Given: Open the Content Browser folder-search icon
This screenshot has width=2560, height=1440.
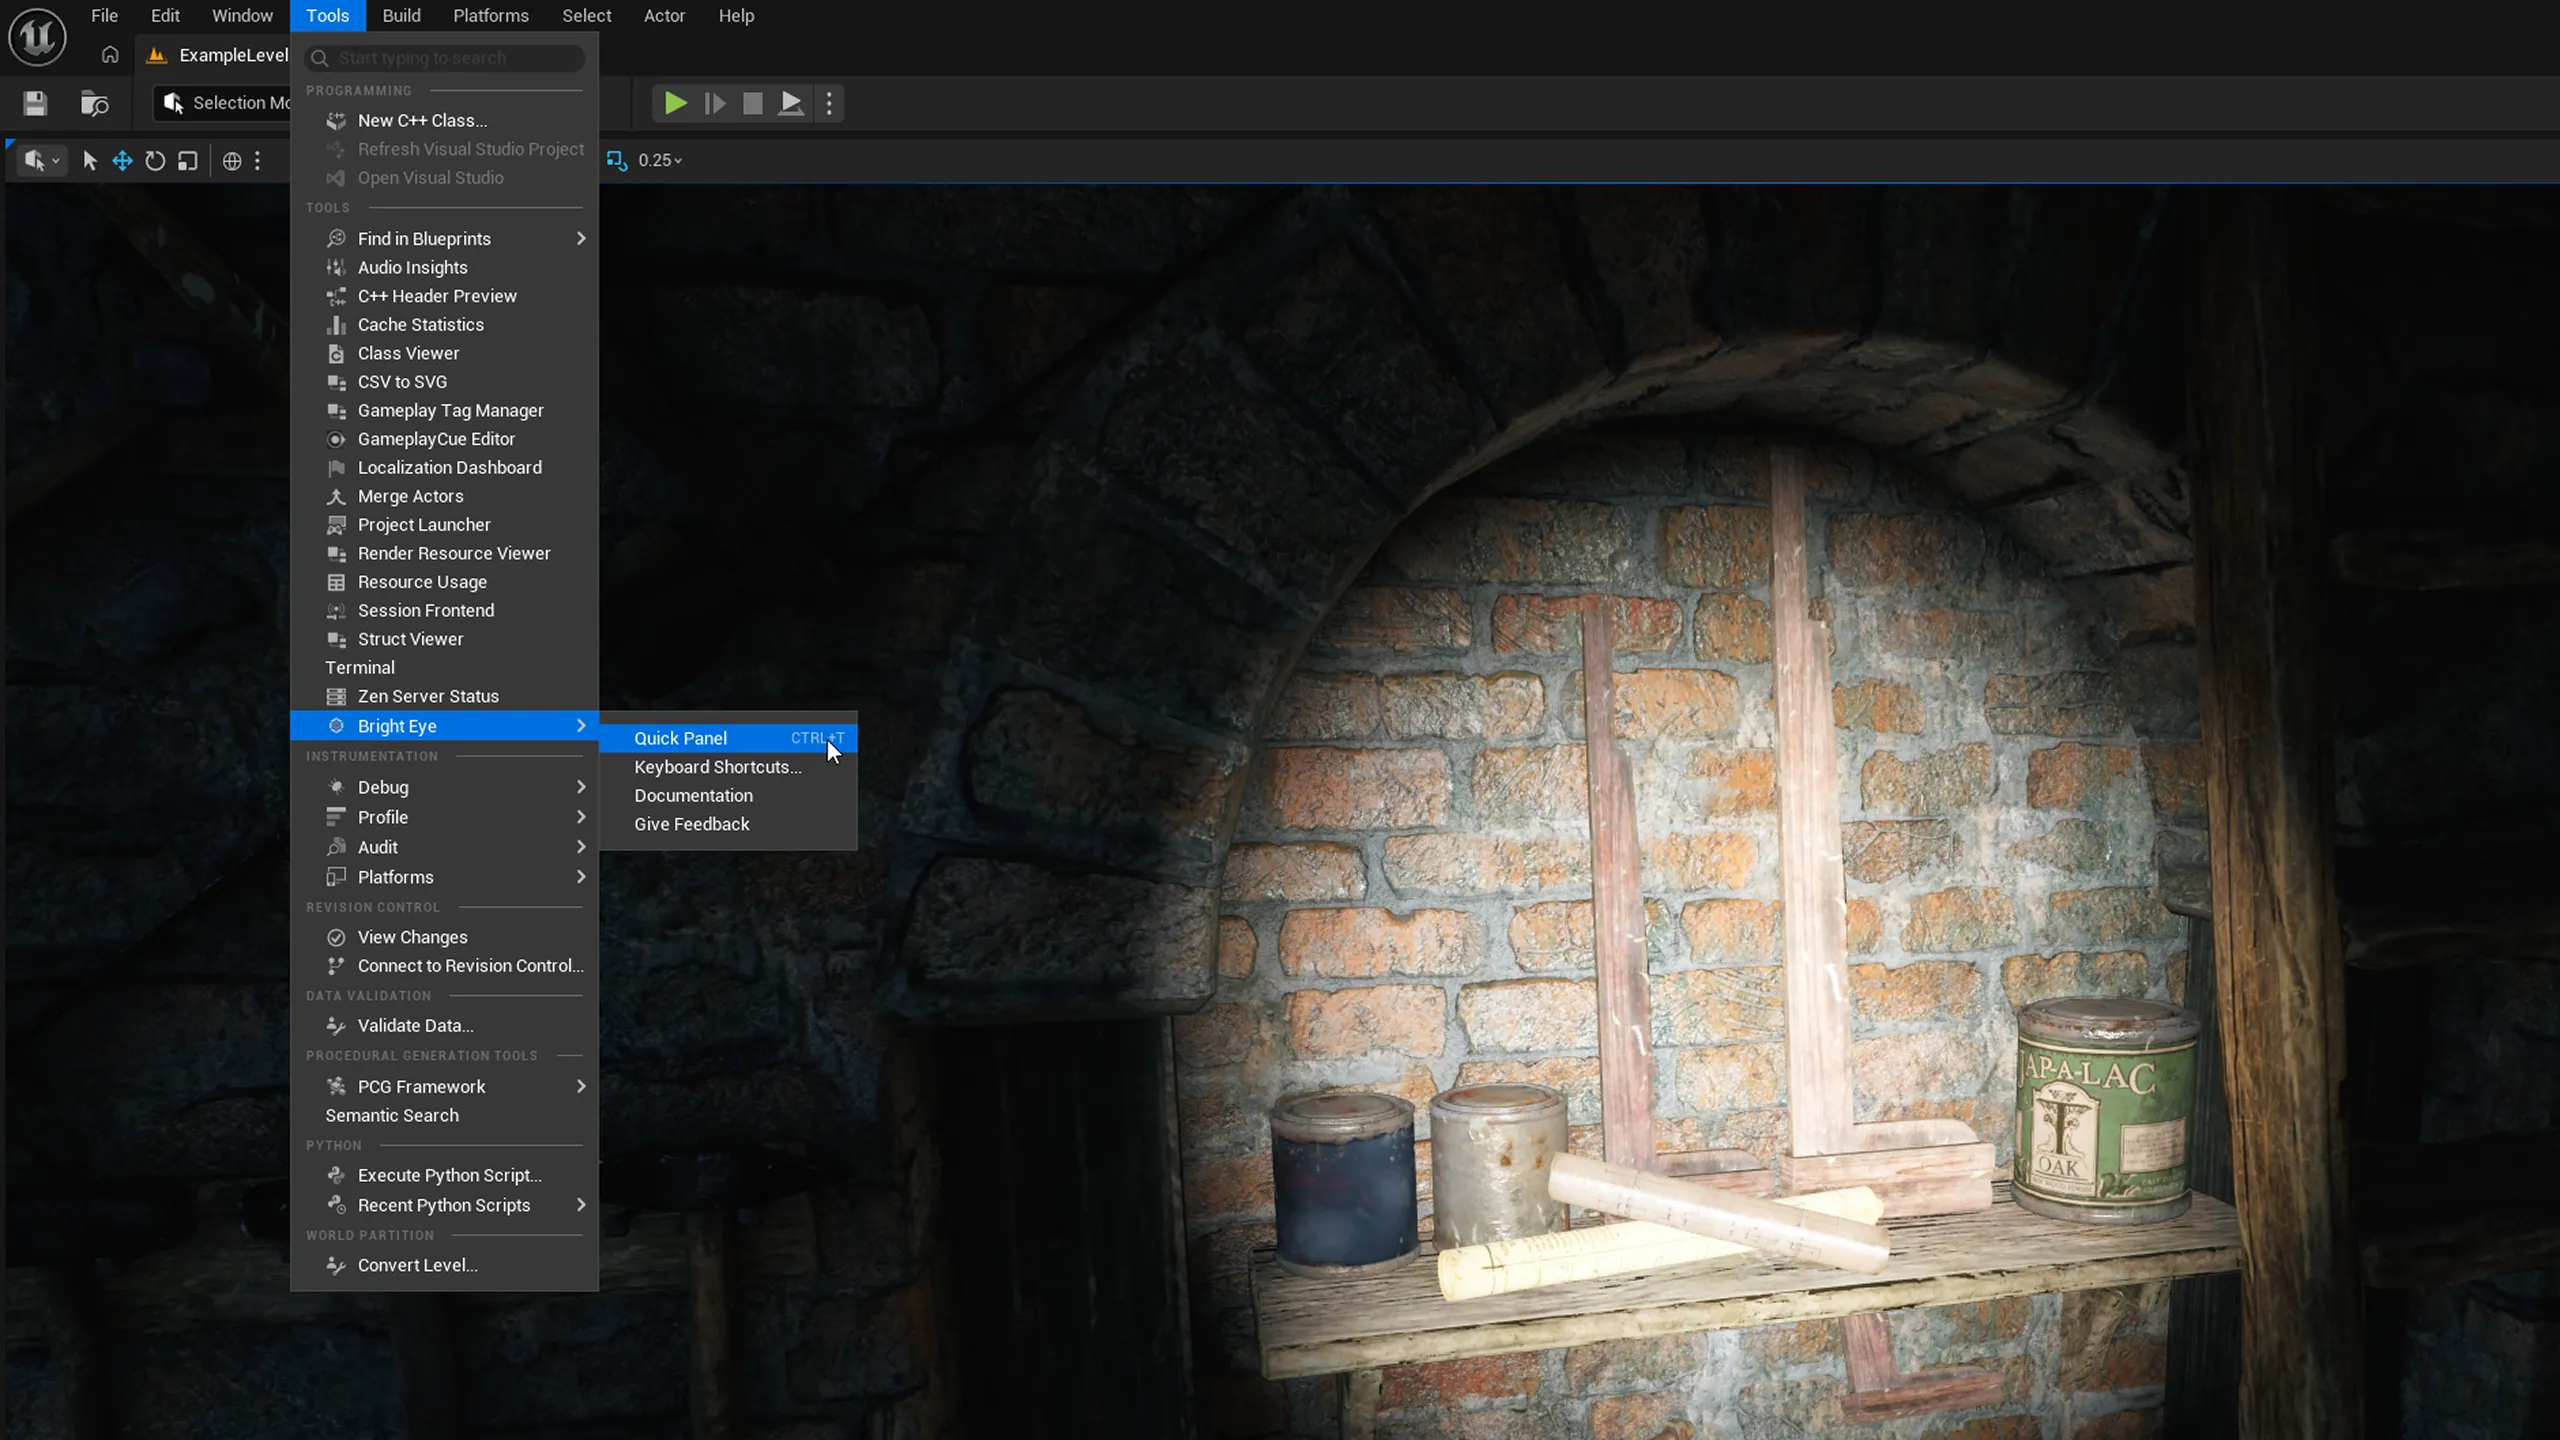Looking at the screenshot, I should (x=95, y=103).
